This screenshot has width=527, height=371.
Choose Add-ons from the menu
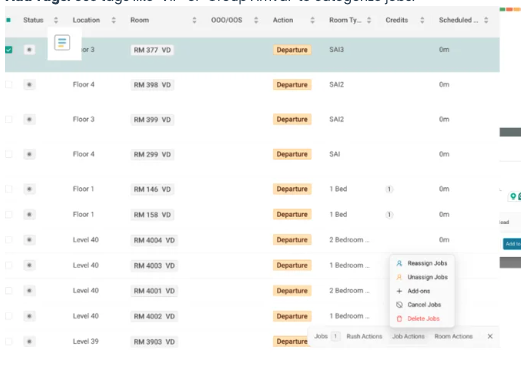click(422, 291)
